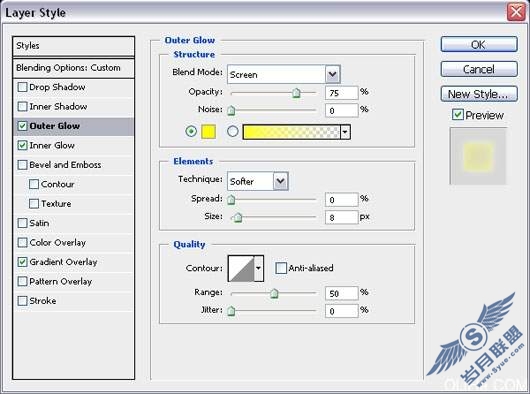
Task: Click the style preview thumbnail
Action: [x=478, y=156]
